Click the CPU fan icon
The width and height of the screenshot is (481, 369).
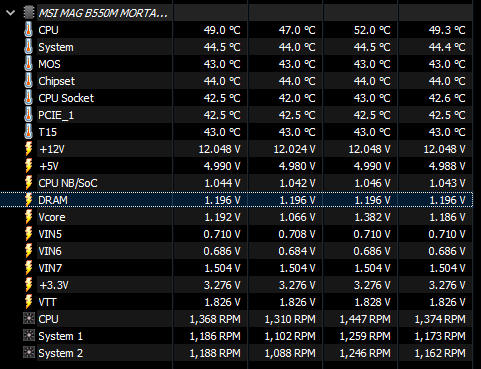[29, 319]
